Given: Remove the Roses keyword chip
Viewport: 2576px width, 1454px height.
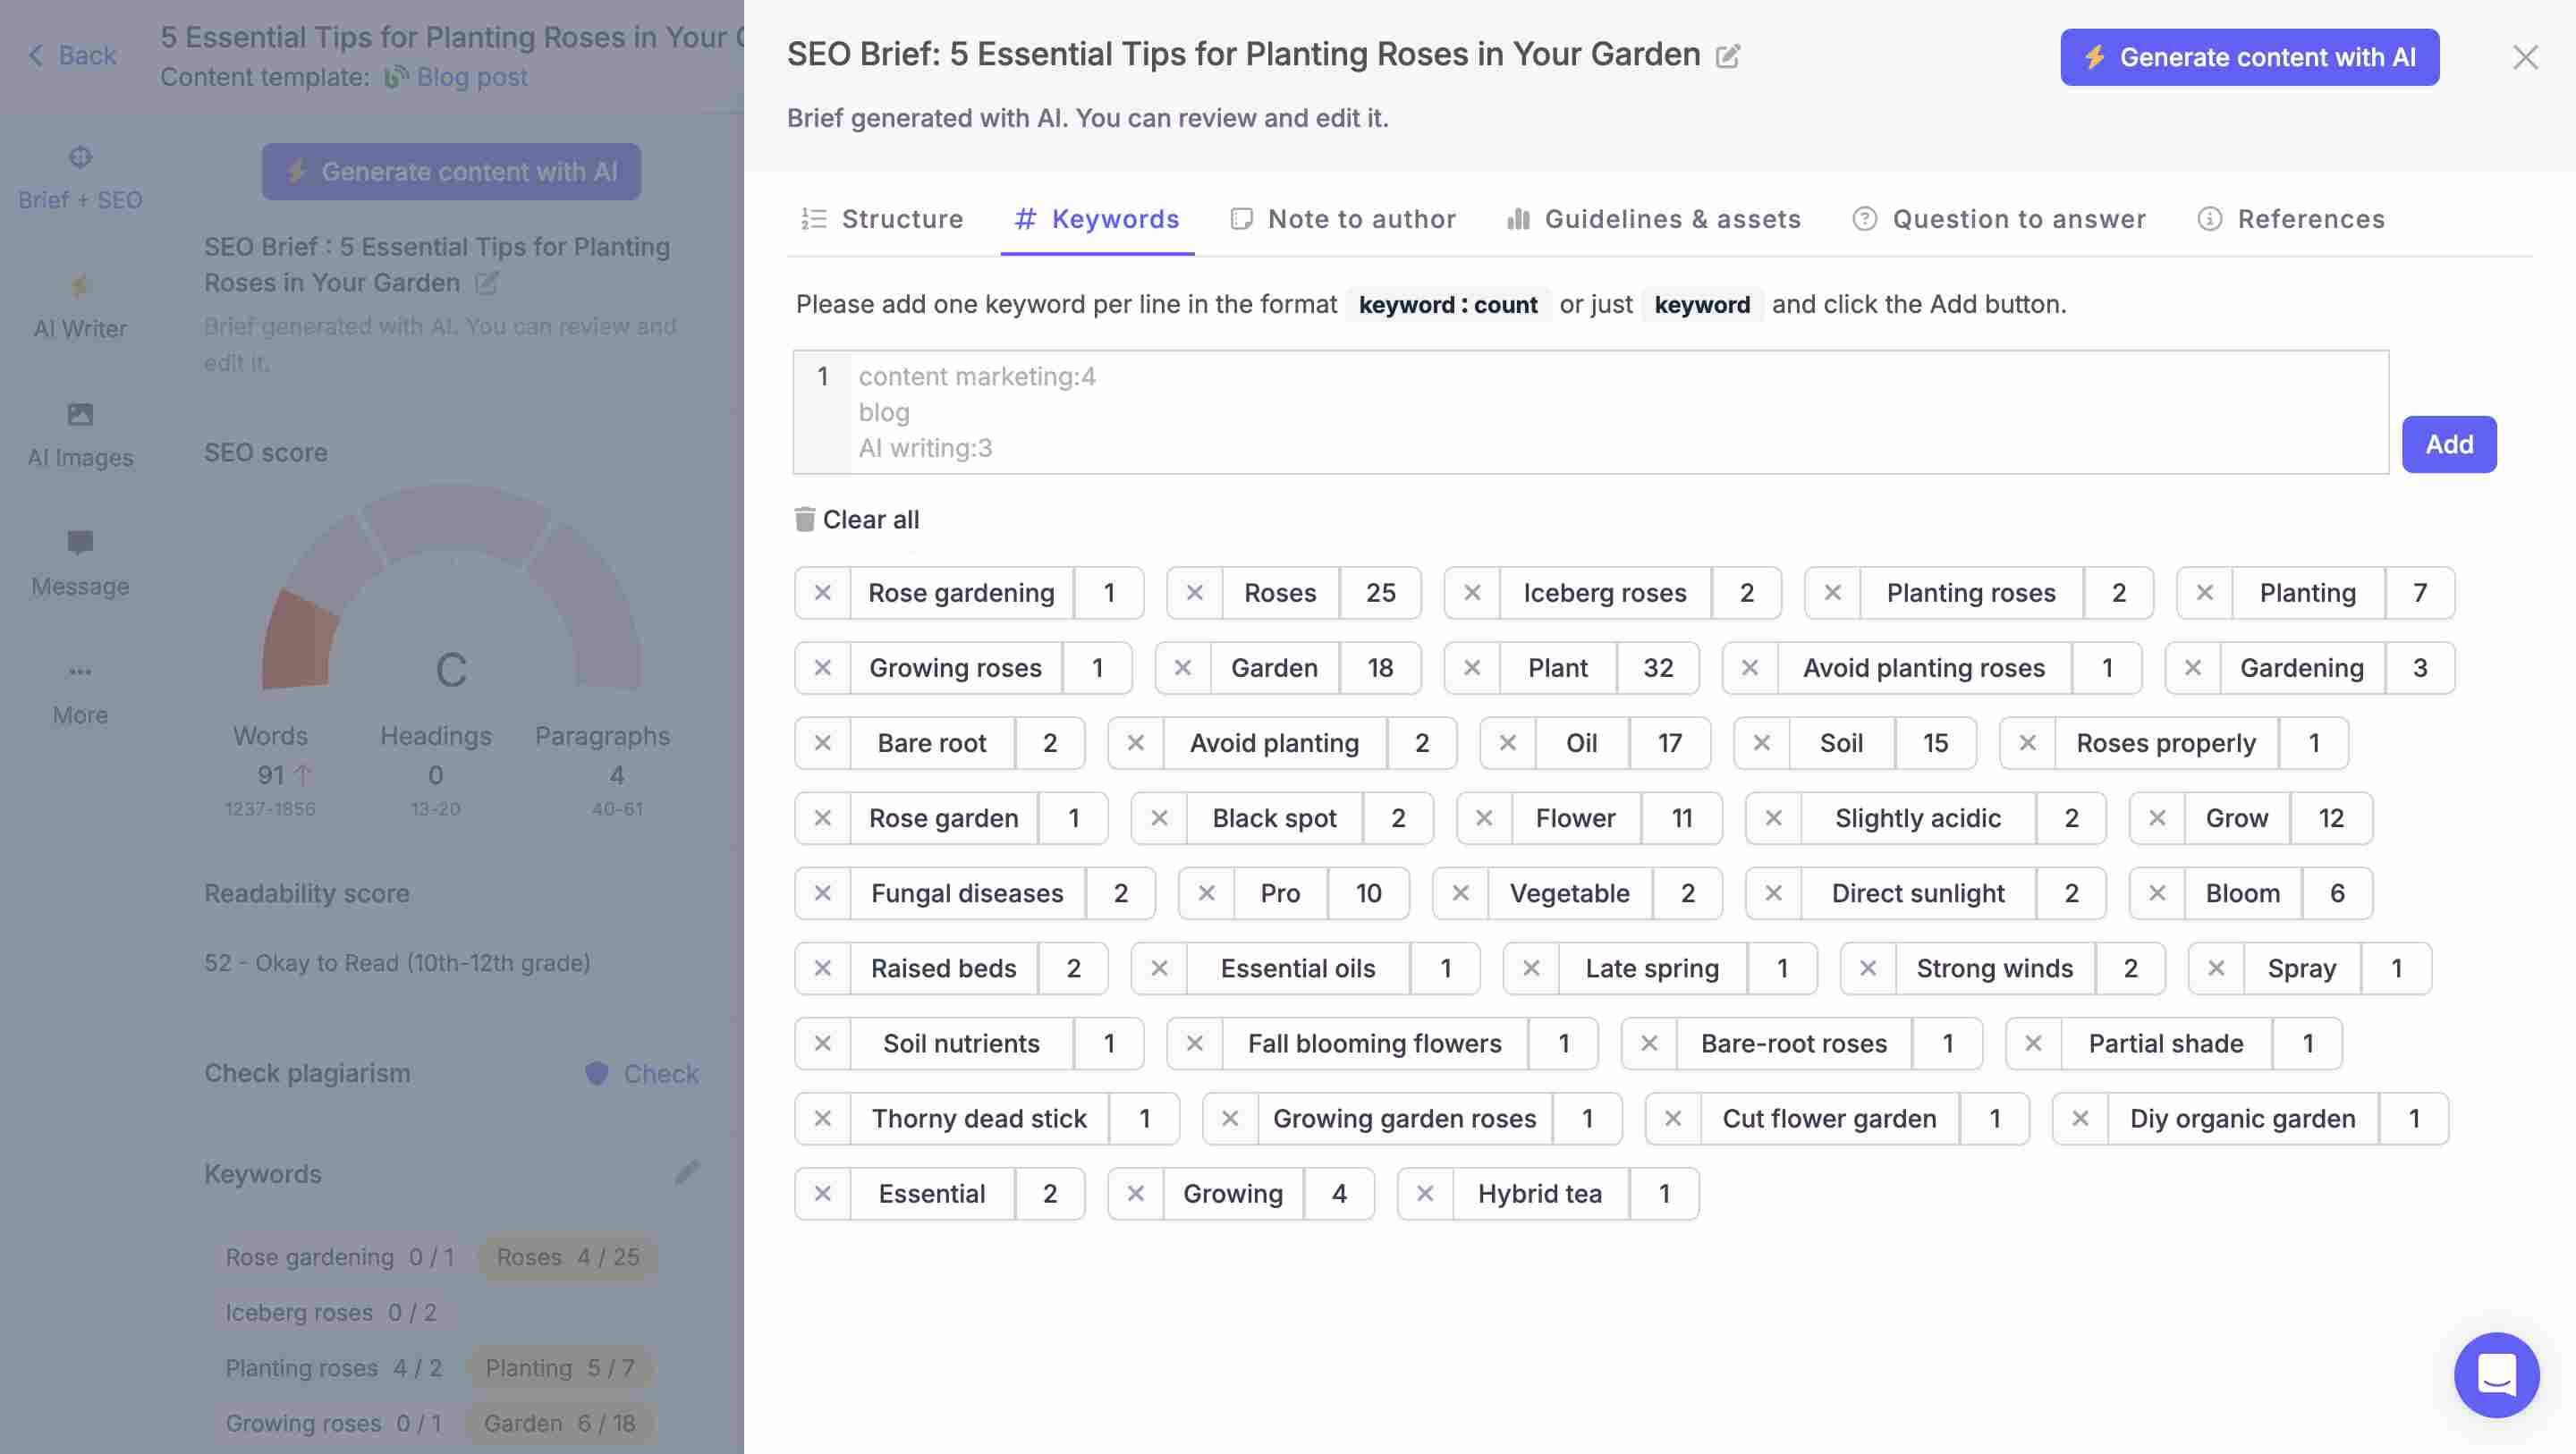Looking at the screenshot, I should pyautogui.click(x=1194, y=593).
